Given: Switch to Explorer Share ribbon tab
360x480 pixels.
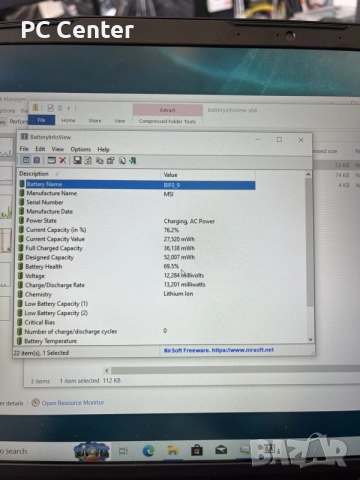Looking at the screenshot, I should pyautogui.click(x=95, y=121).
